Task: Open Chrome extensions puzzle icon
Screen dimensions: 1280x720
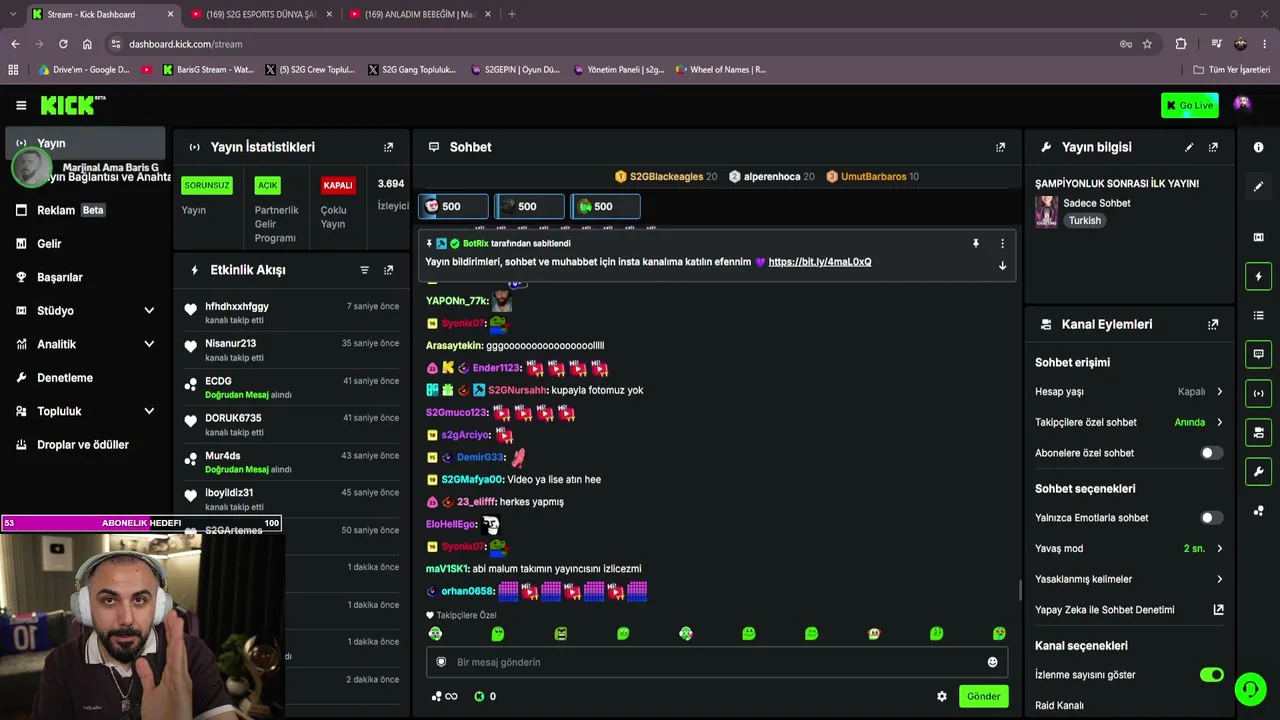Action: pos(1181,44)
